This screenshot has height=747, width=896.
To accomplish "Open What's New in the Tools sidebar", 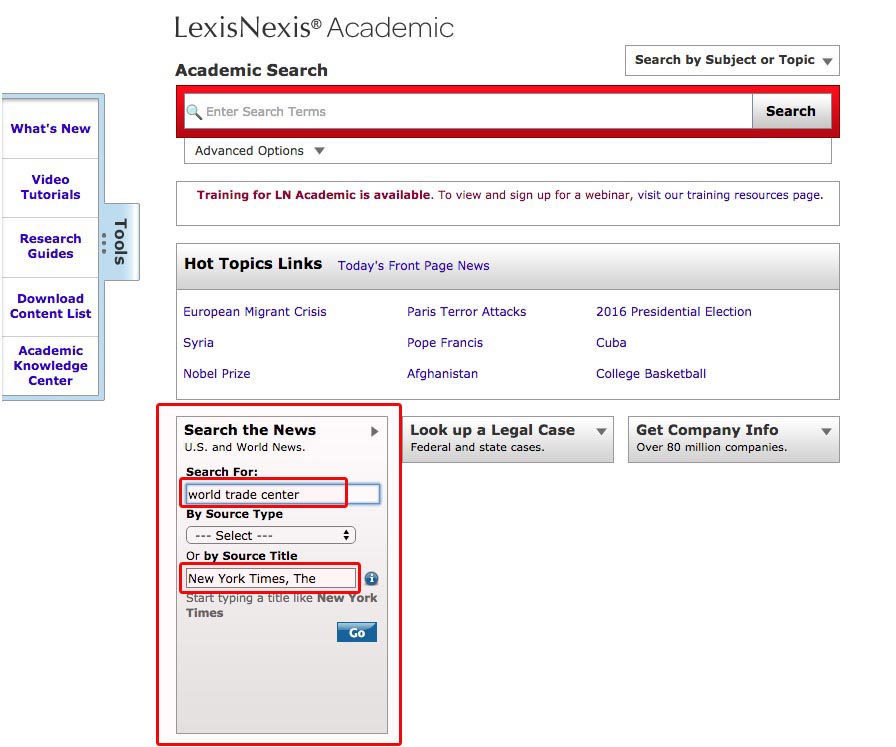I will point(50,129).
